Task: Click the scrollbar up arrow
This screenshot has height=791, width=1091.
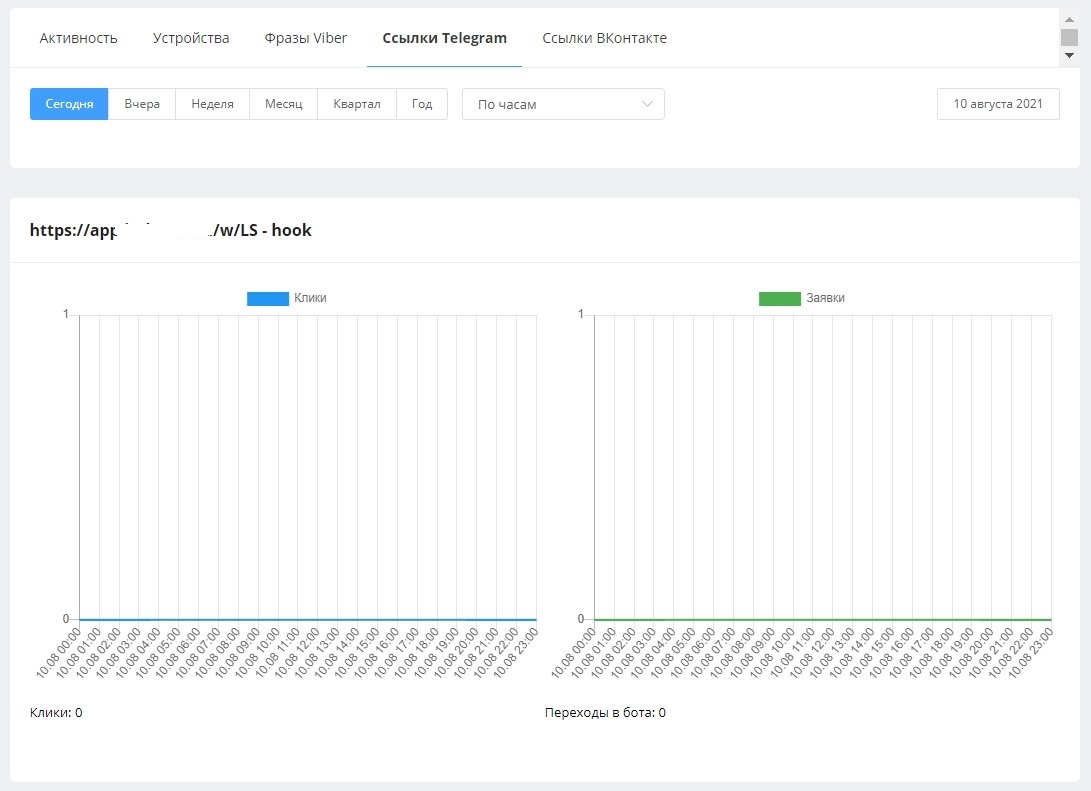Action: coord(1069,17)
